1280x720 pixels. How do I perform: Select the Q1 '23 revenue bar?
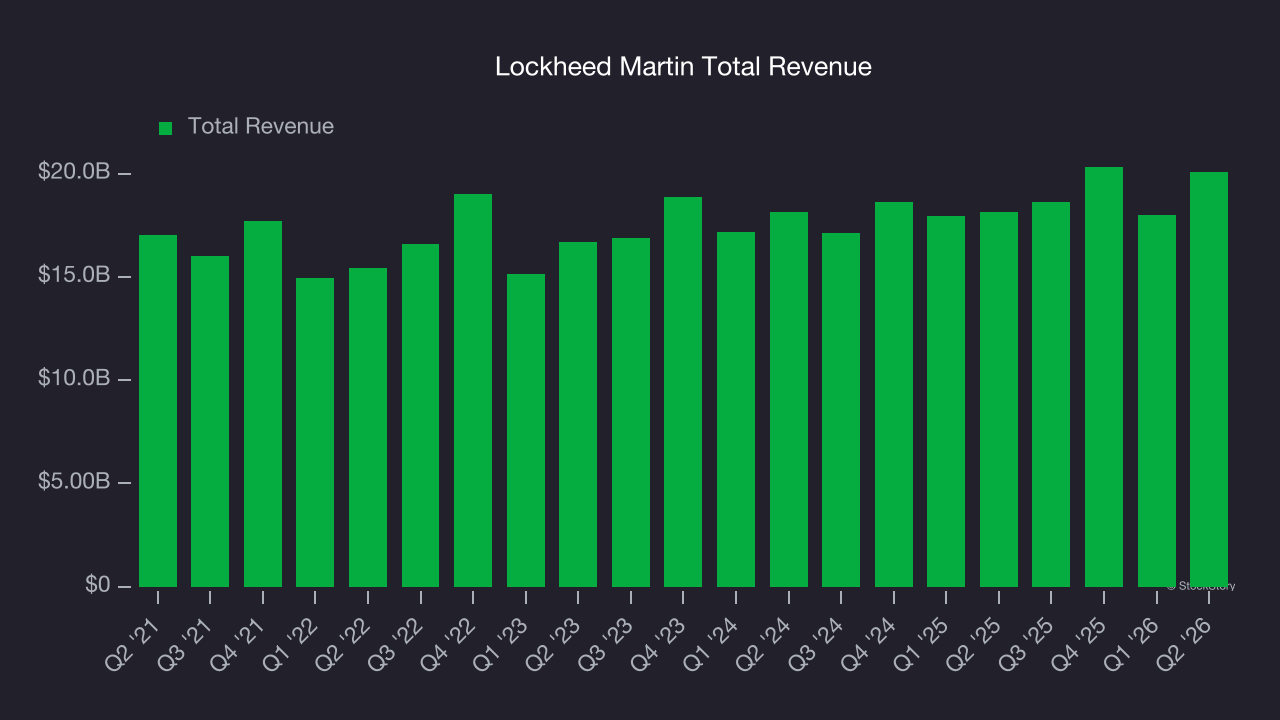pyautogui.click(x=526, y=430)
